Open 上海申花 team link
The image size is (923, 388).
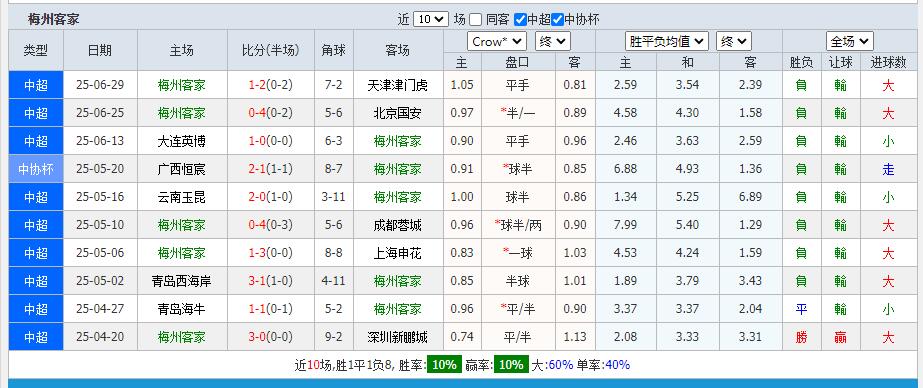click(397, 253)
